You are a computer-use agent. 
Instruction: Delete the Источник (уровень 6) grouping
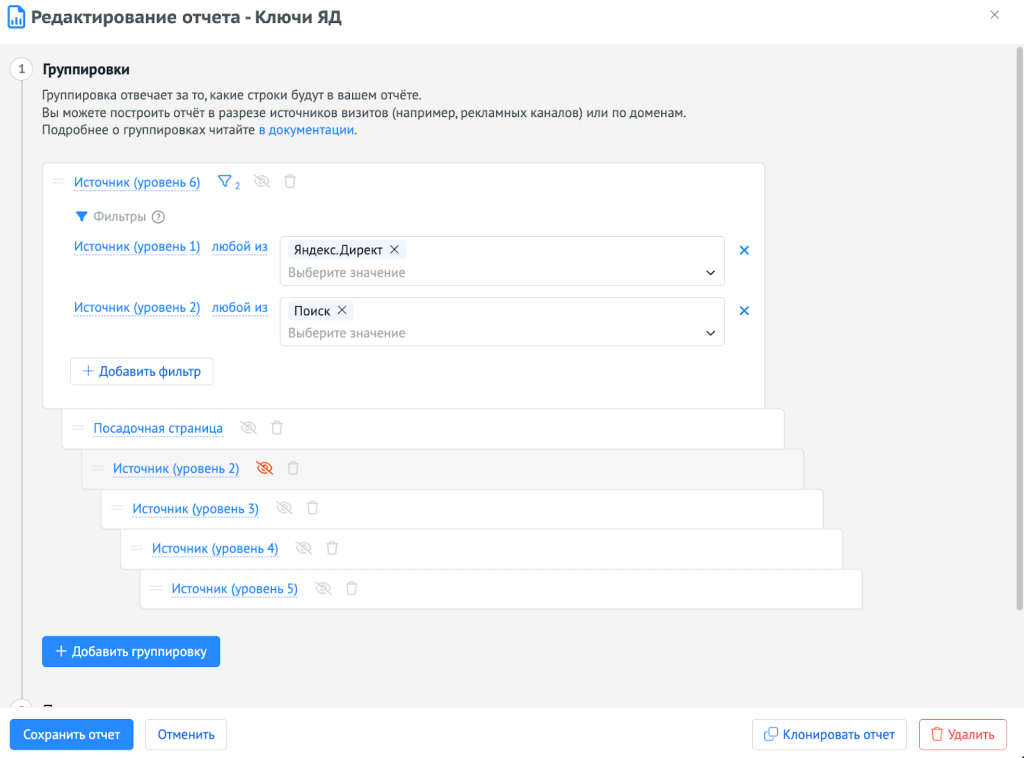pos(290,182)
